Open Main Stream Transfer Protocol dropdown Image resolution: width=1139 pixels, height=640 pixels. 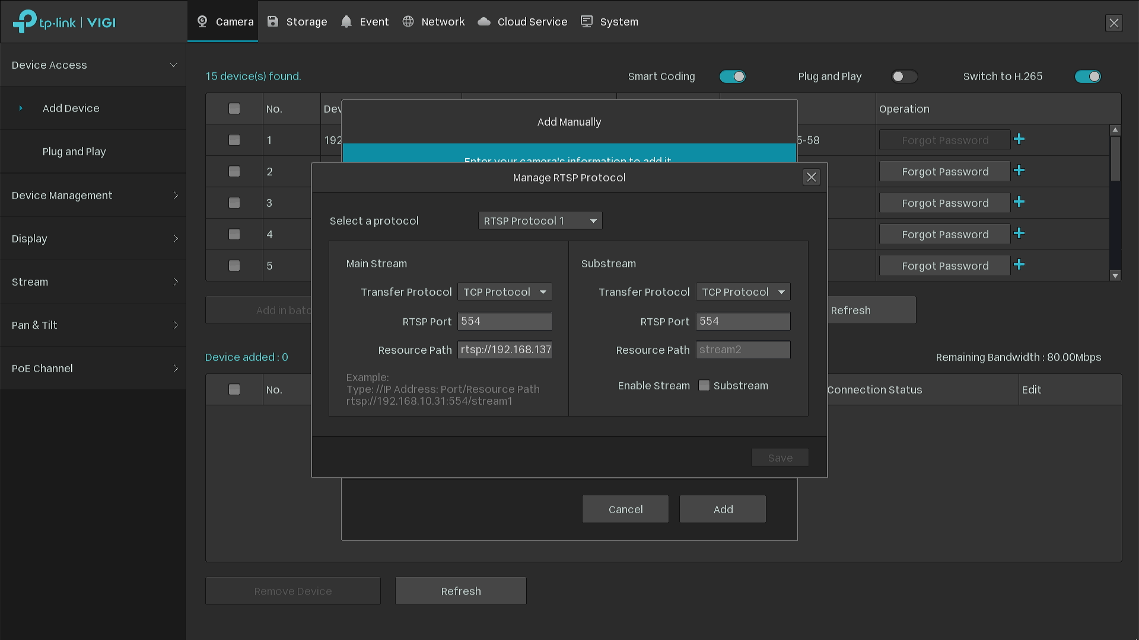(504, 292)
